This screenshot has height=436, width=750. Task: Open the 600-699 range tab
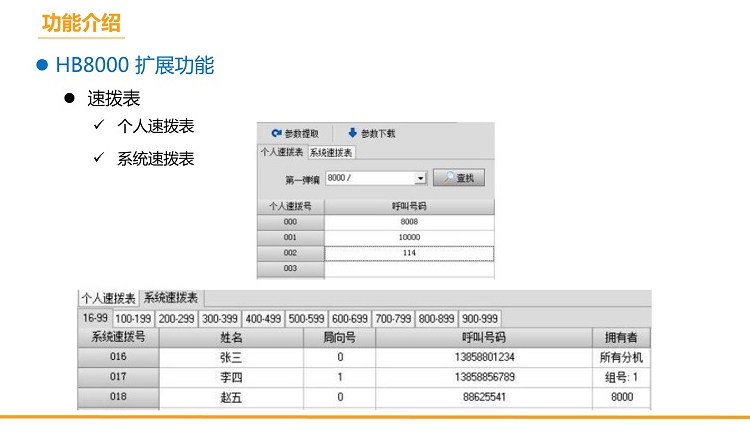coord(350,318)
